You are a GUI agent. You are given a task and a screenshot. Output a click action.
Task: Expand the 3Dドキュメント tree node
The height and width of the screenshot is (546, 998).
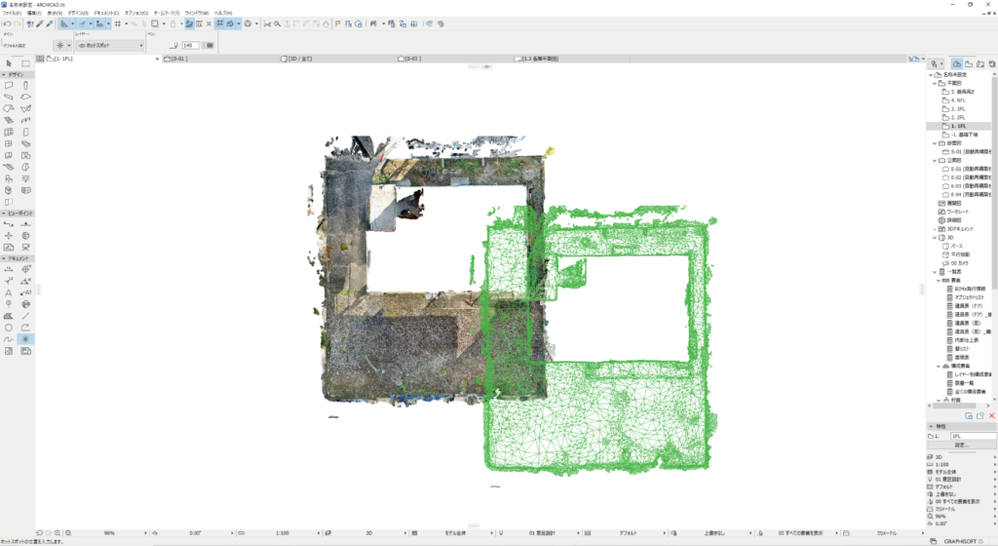pyautogui.click(x=935, y=228)
